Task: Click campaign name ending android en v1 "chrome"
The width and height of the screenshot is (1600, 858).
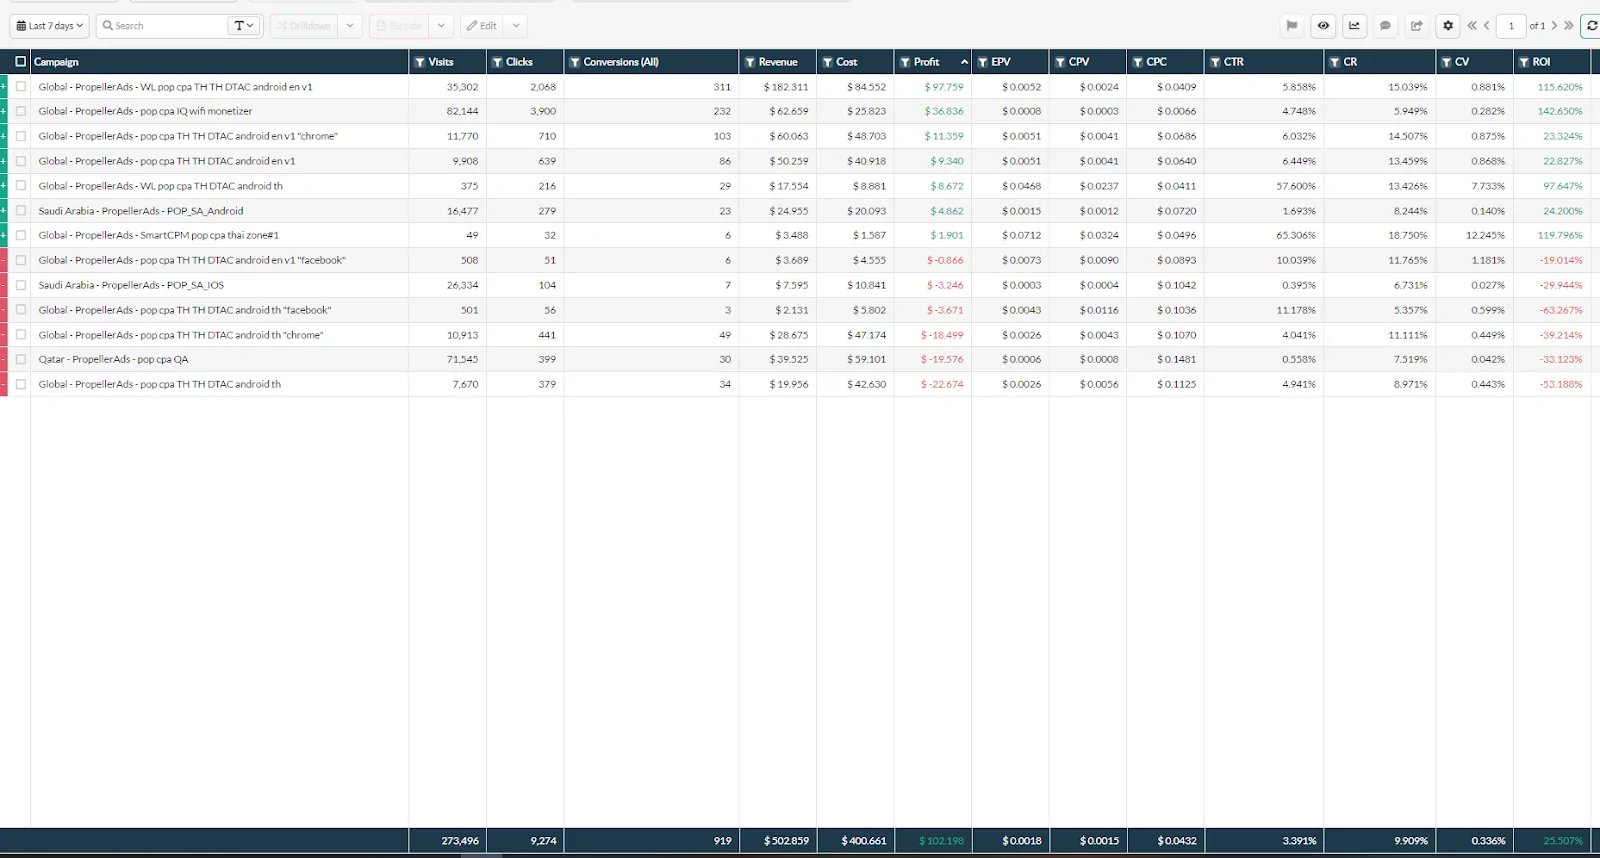Action: tap(188, 136)
